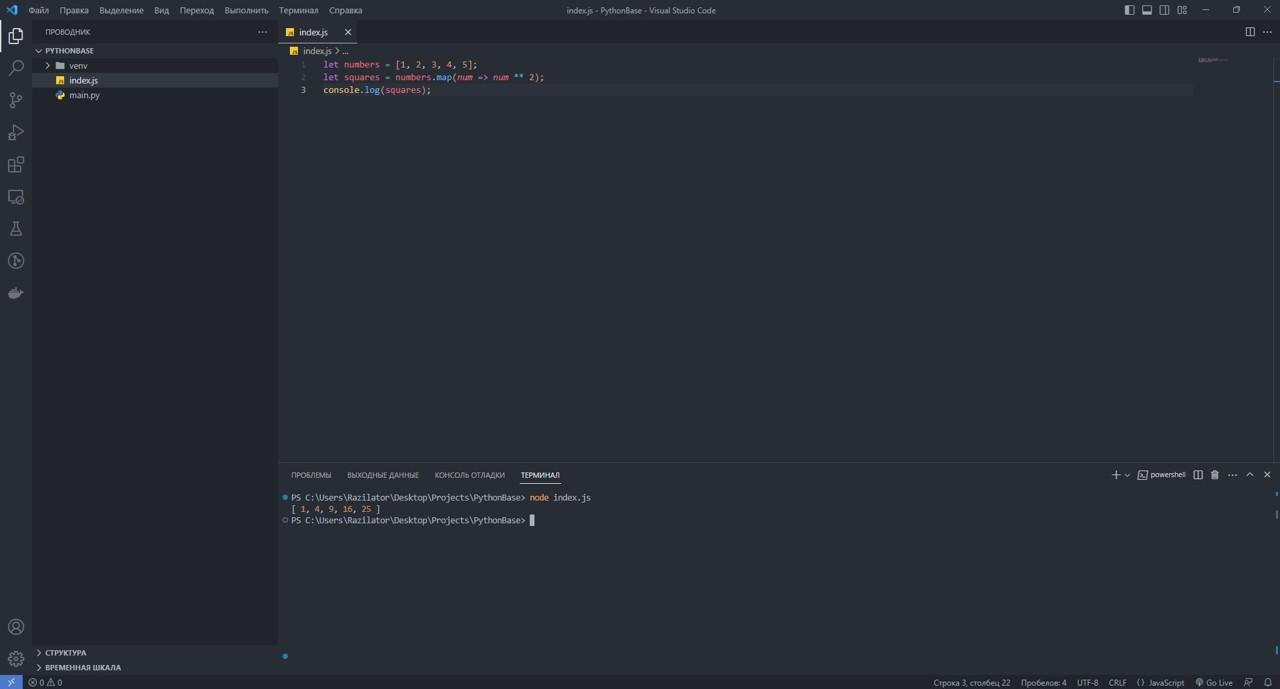Open the Manage gear icon
The image size is (1280, 689).
16,659
